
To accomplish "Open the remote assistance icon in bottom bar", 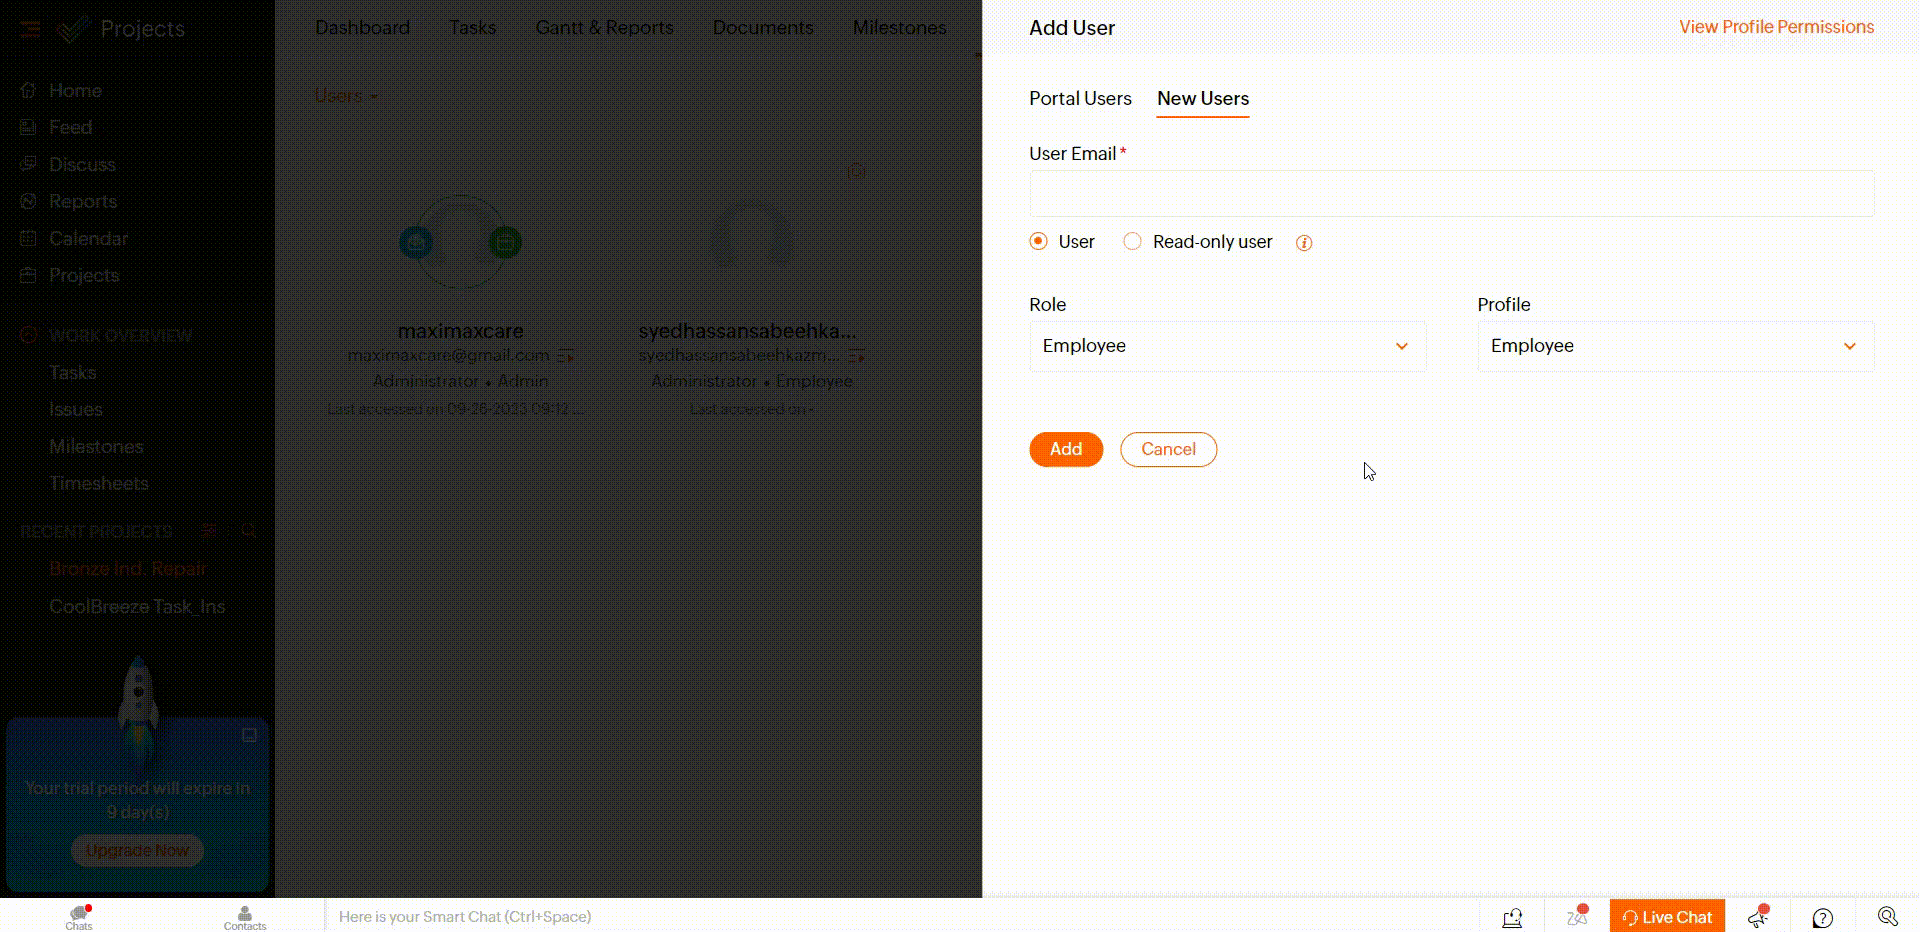I will pos(1512,917).
